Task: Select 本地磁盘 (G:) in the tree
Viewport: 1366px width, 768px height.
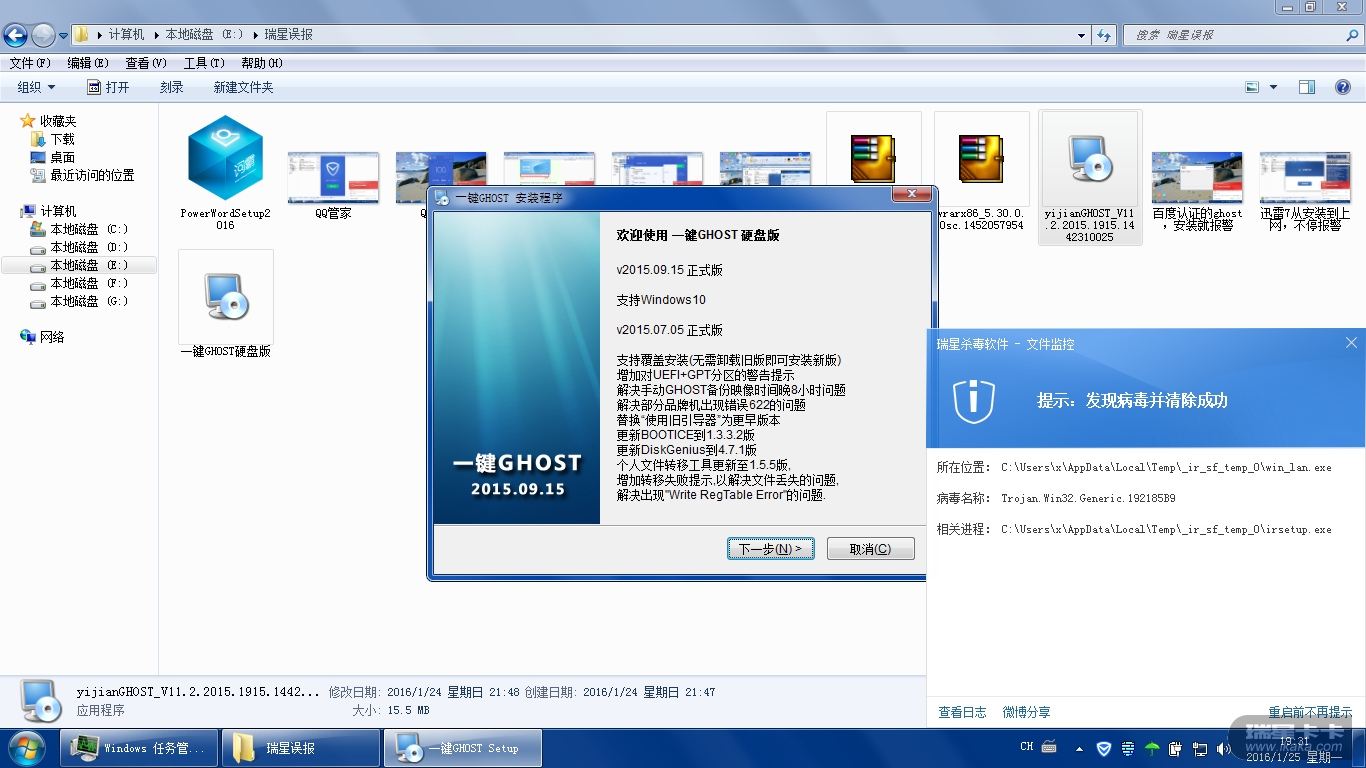Action: point(89,301)
